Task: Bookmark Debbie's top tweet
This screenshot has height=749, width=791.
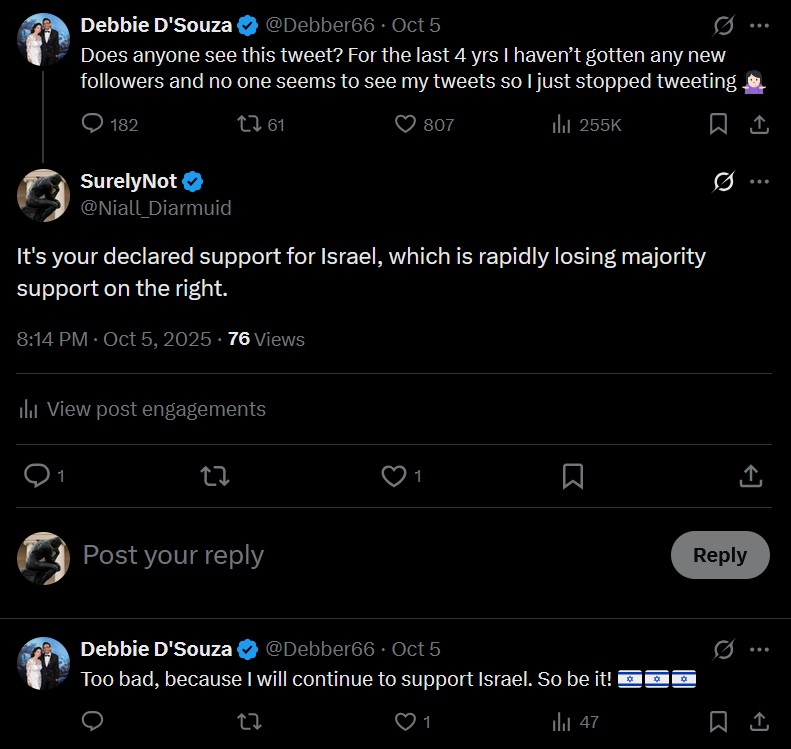Action: tap(718, 124)
